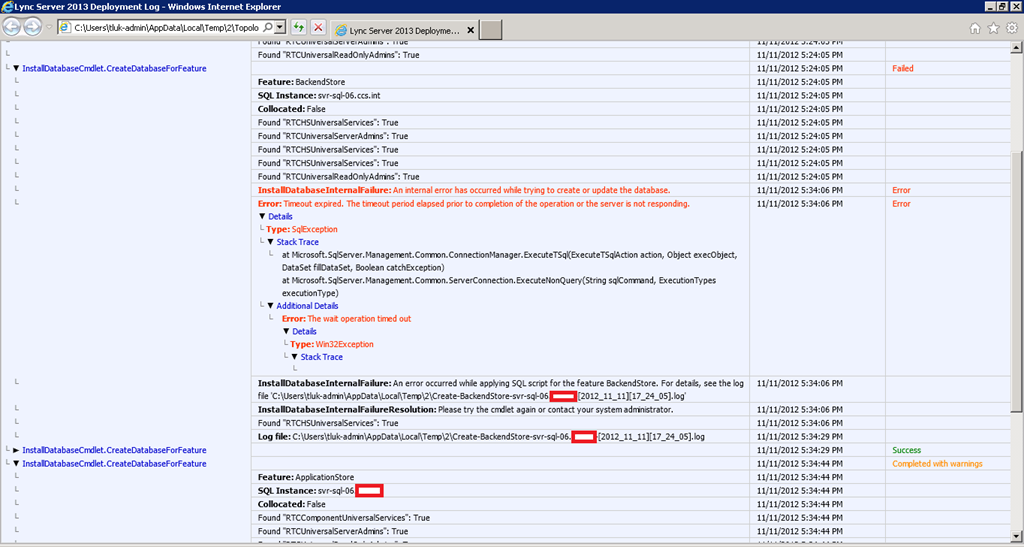Close the Lync Server 2013 Deployment tab
1024x547 pixels.
click(x=470, y=30)
